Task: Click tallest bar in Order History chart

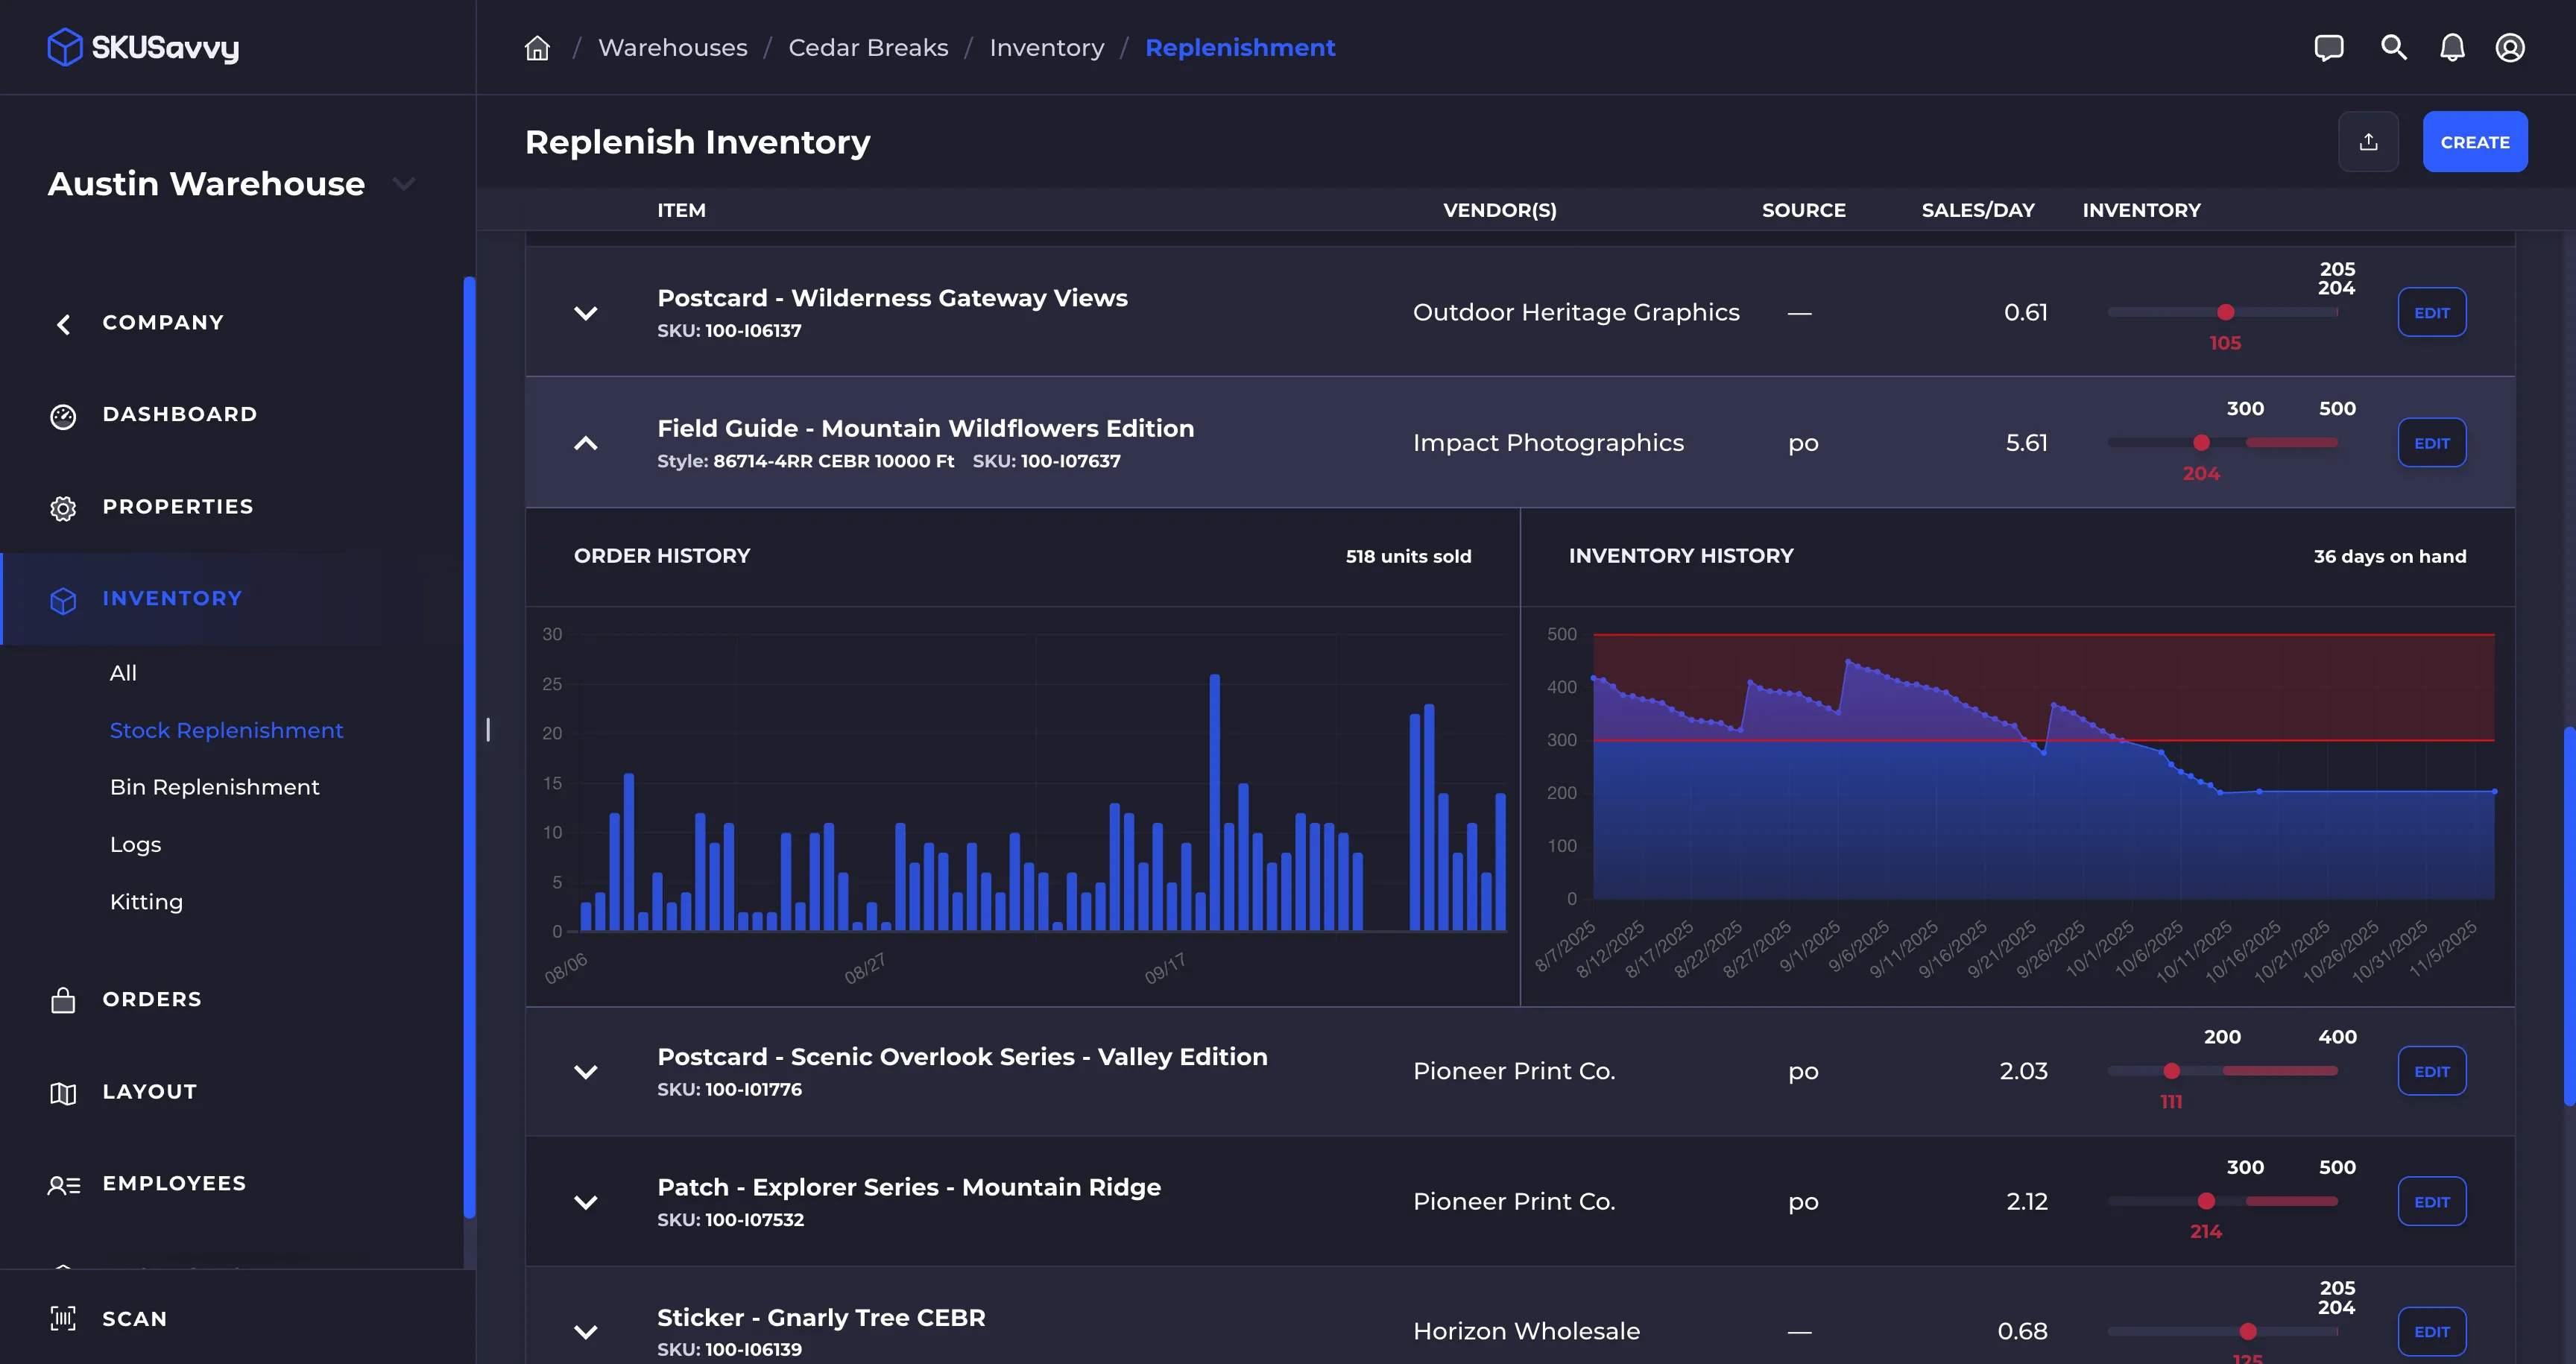Action: pos(1214,802)
